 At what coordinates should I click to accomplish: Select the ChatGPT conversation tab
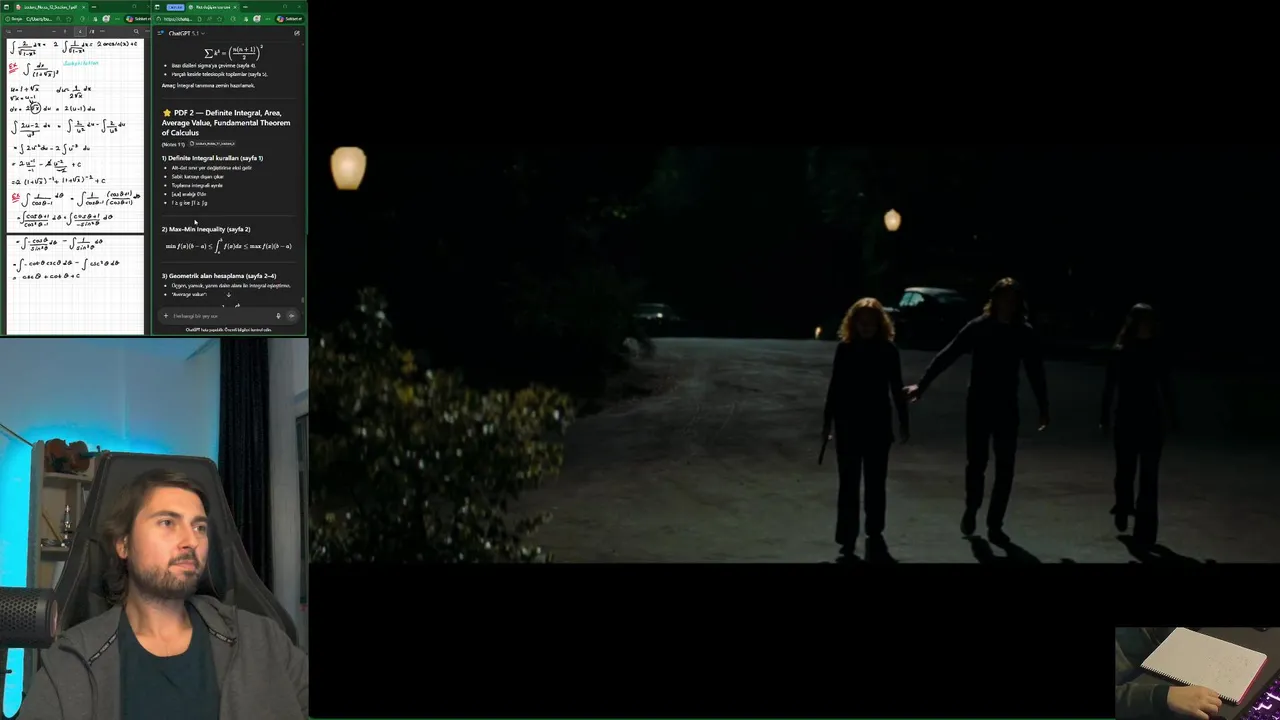(212, 7)
